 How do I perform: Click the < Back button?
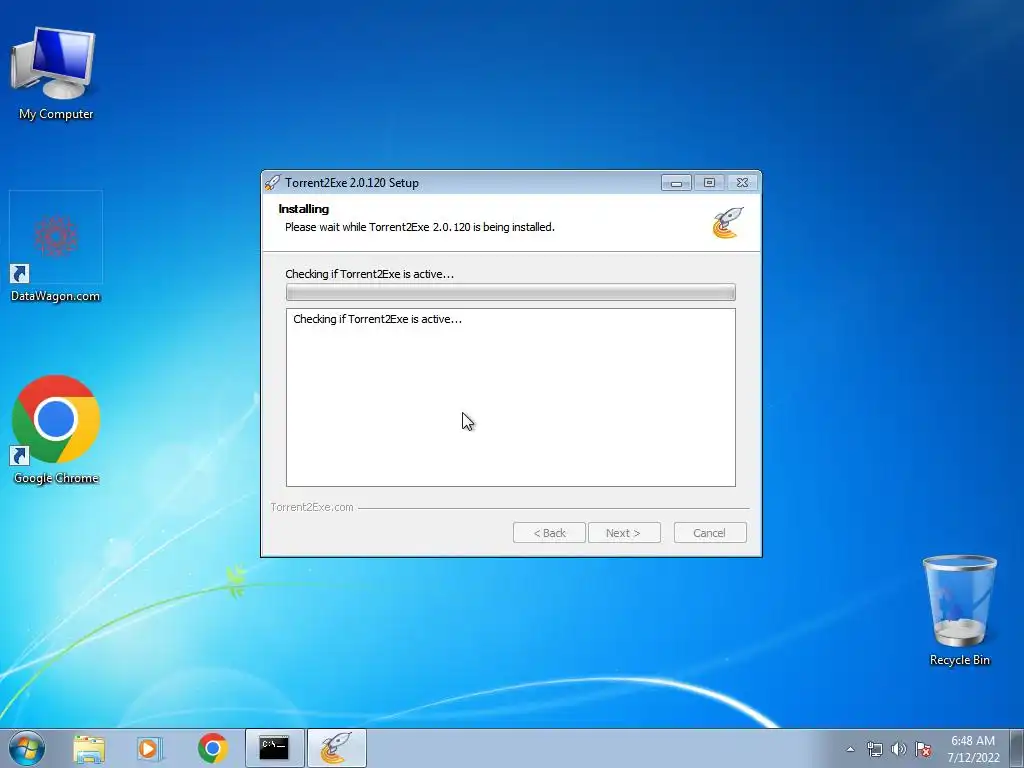coord(549,533)
